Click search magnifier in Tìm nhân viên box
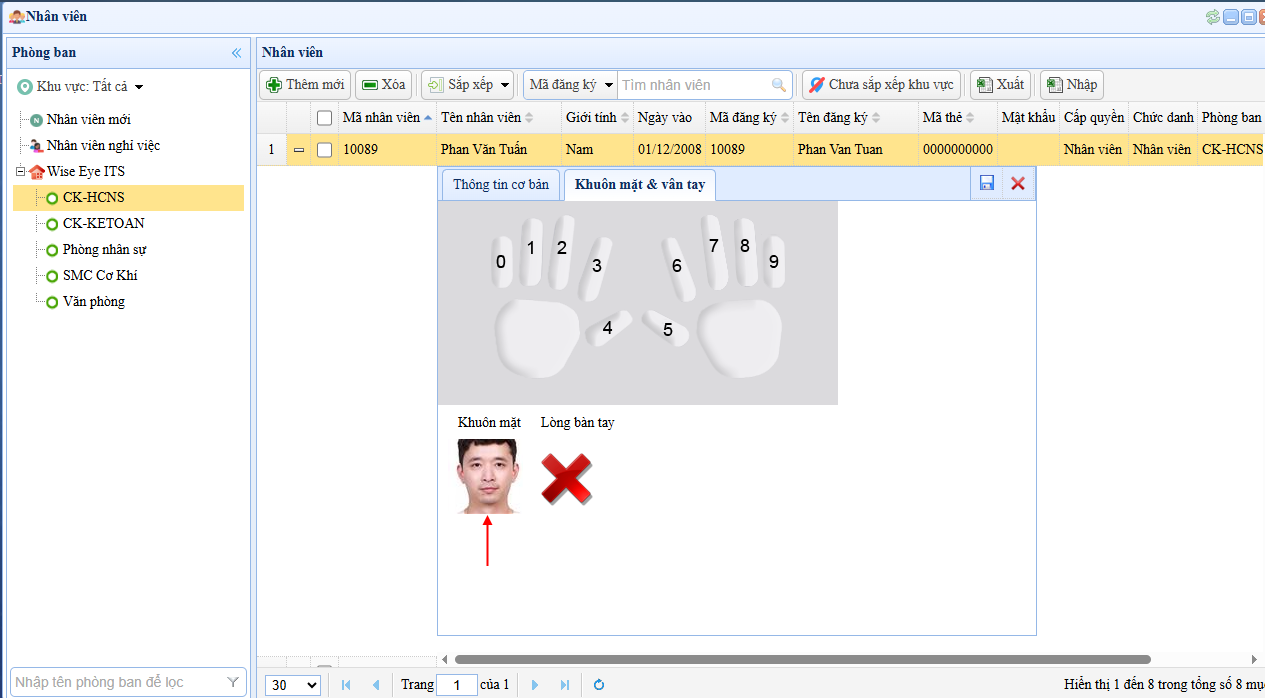This screenshot has width=1265, height=698. pyautogui.click(x=779, y=85)
